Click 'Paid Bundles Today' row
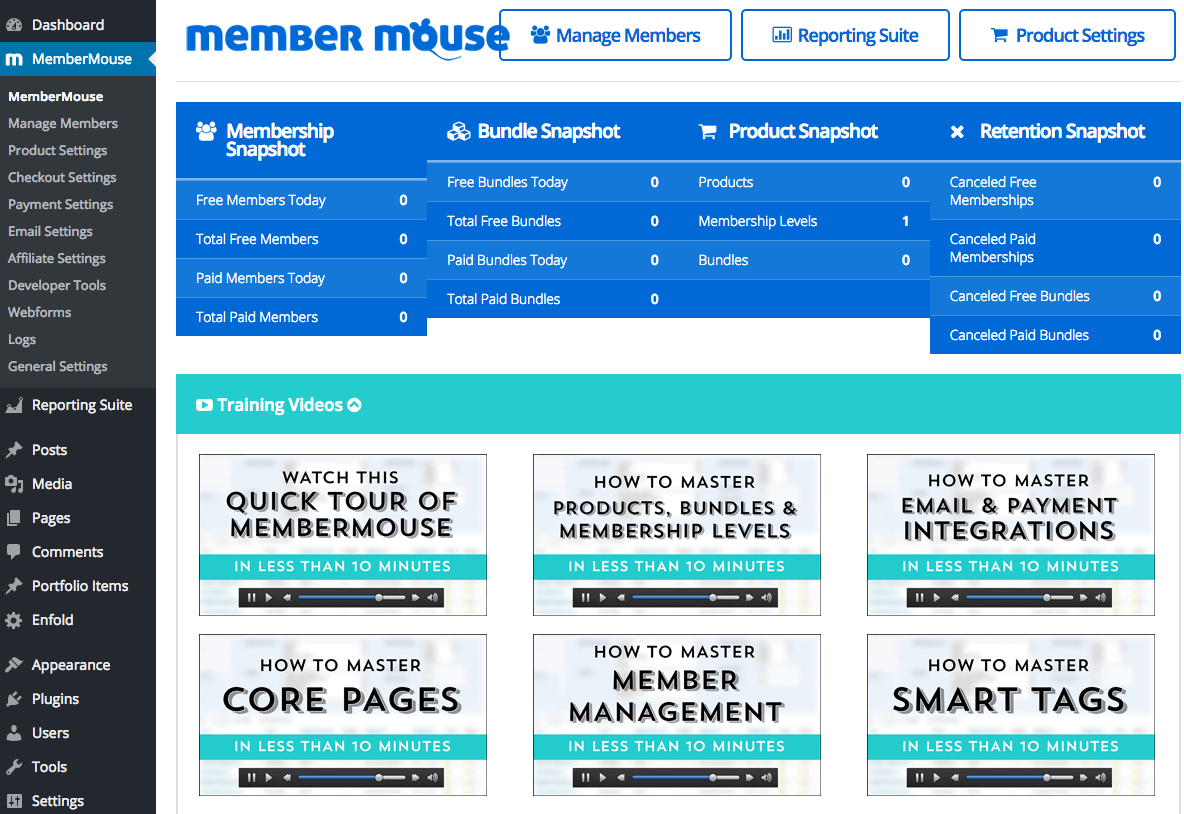 [553, 261]
